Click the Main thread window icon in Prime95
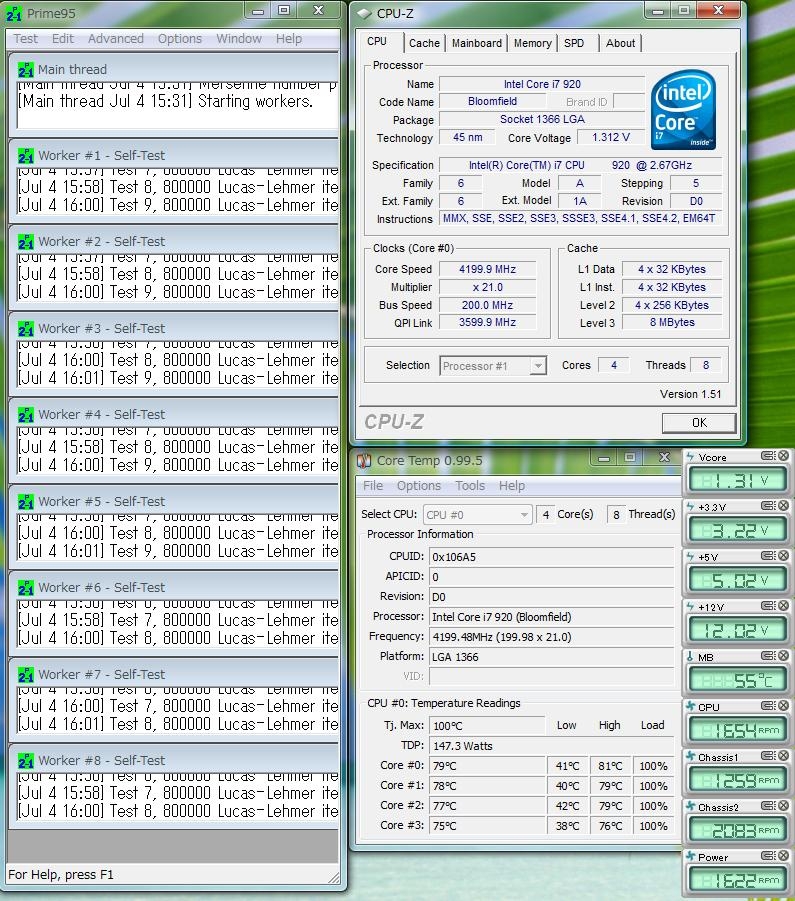 tap(26, 70)
